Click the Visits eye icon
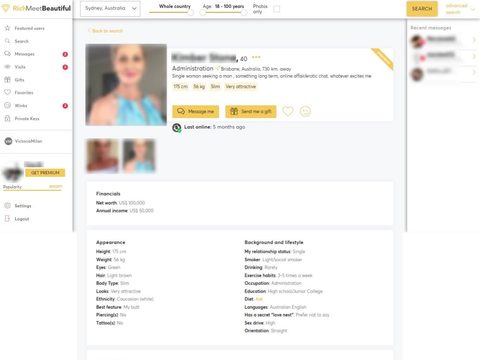 click(x=7, y=67)
